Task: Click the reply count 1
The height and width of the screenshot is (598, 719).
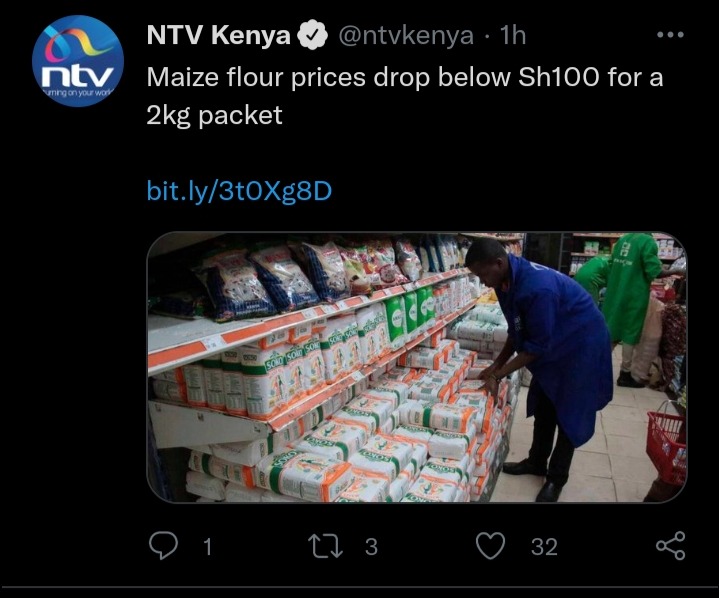Action: pos(208,547)
